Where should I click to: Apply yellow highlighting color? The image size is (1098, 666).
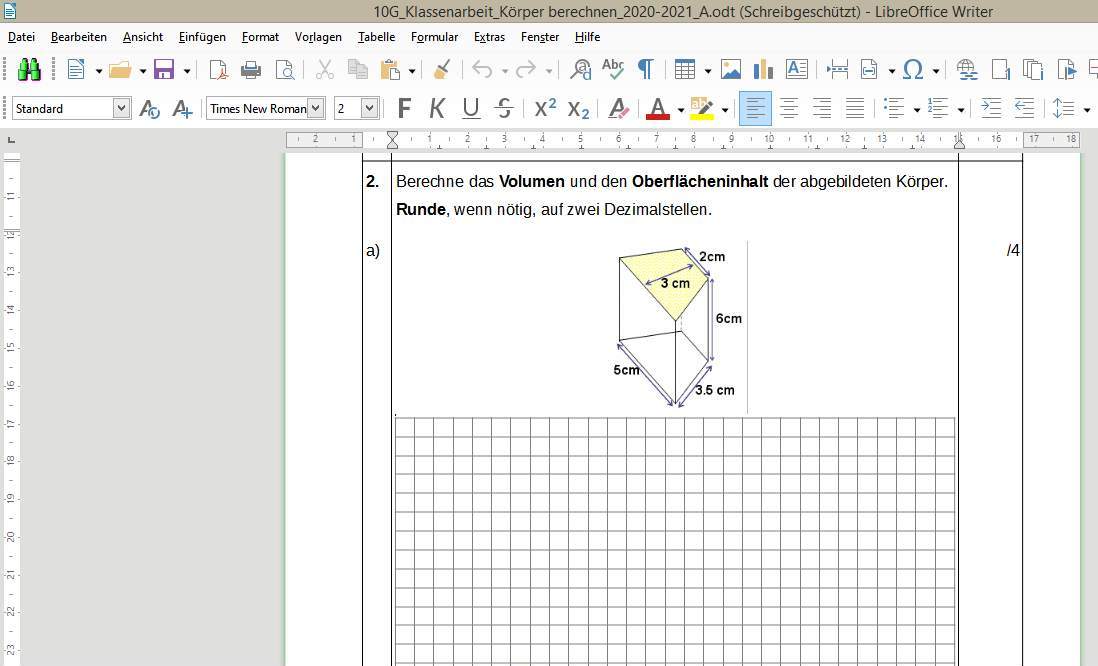702,109
